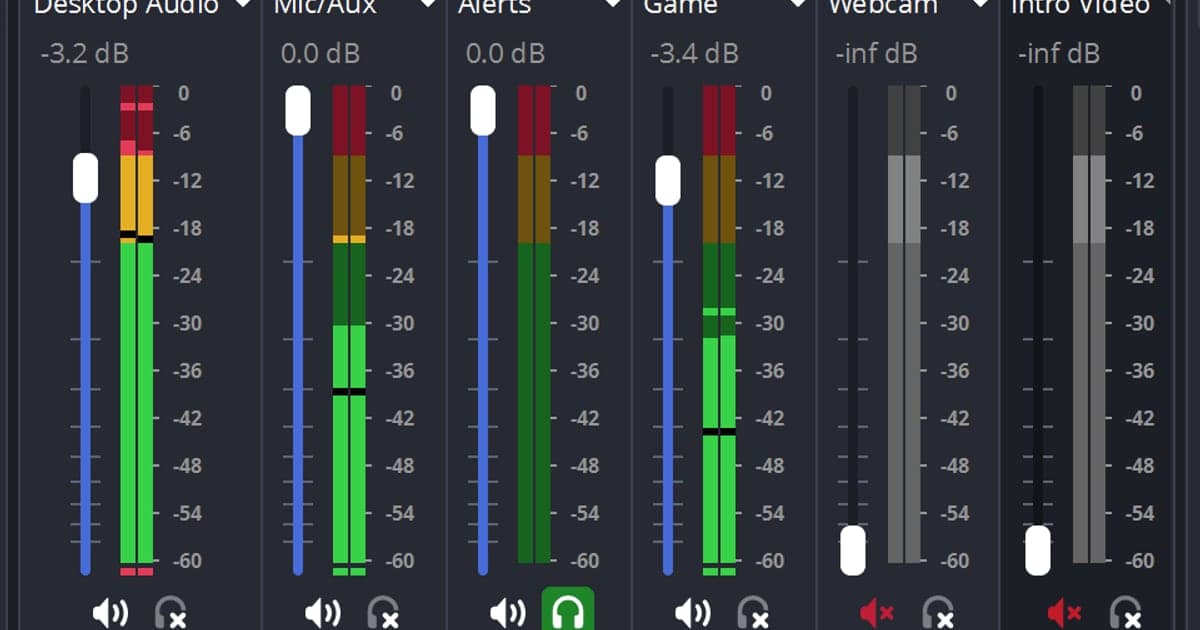
Task: Mute the Game speaker icon
Action: click(x=692, y=613)
